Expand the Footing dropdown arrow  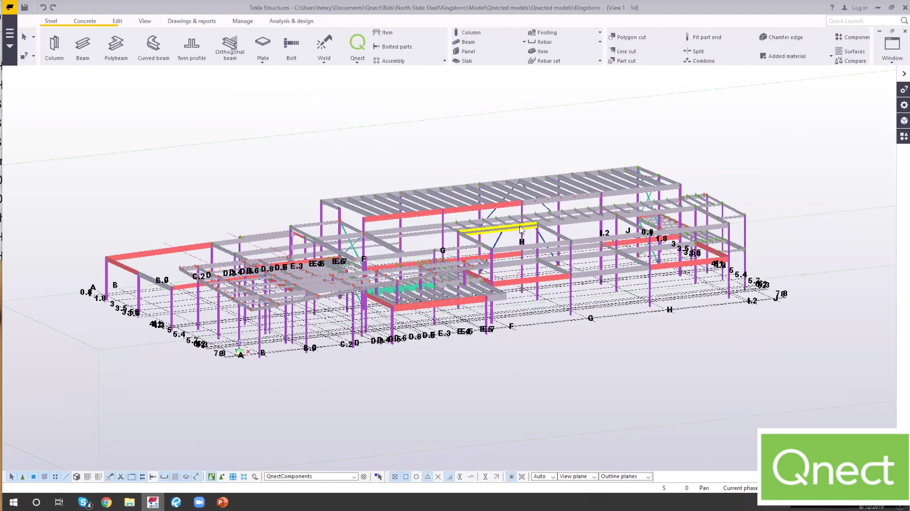pos(600,33)
